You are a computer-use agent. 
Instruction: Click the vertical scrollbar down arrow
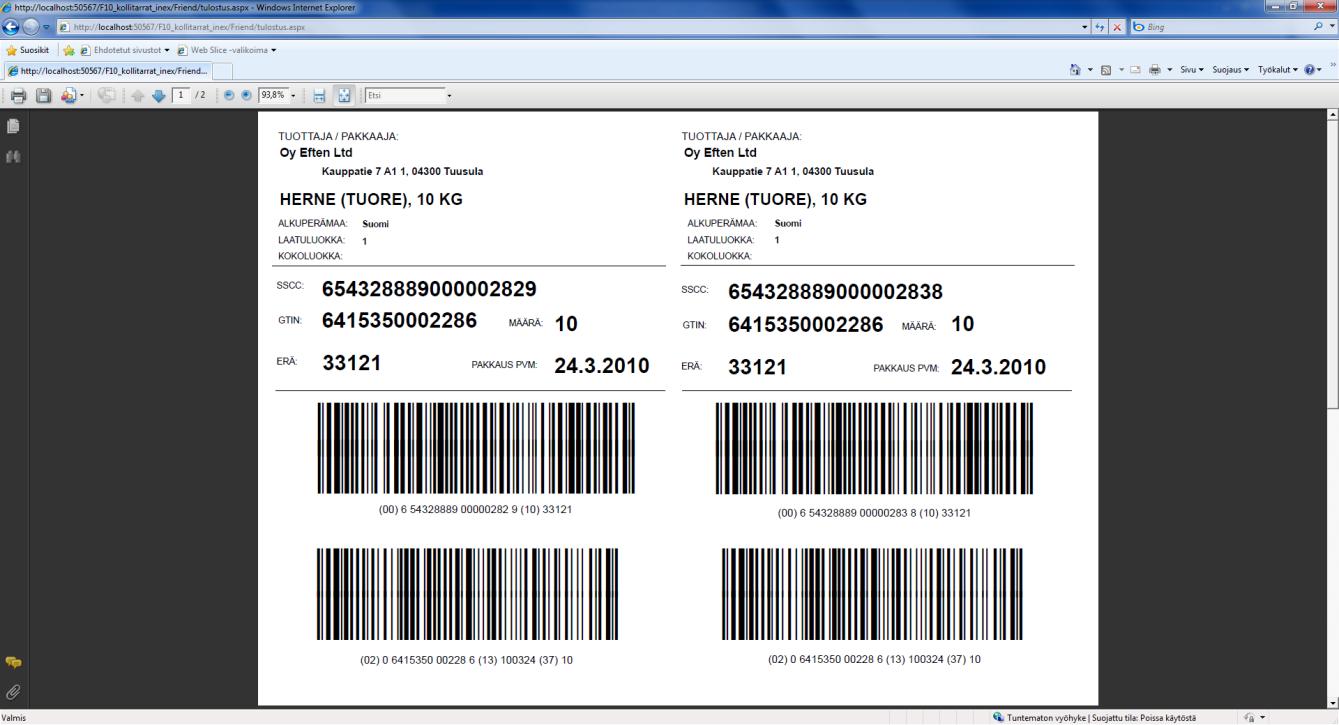(x=1332, y=702)
